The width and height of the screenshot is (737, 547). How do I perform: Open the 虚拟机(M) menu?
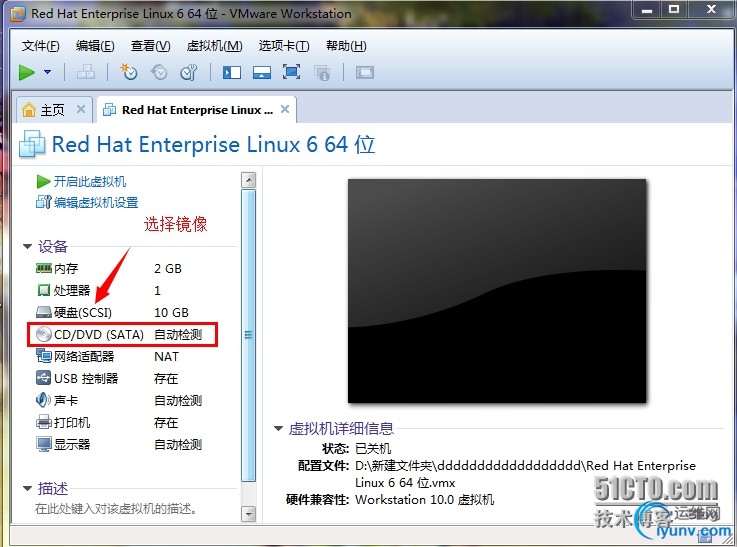coord(214,46)
